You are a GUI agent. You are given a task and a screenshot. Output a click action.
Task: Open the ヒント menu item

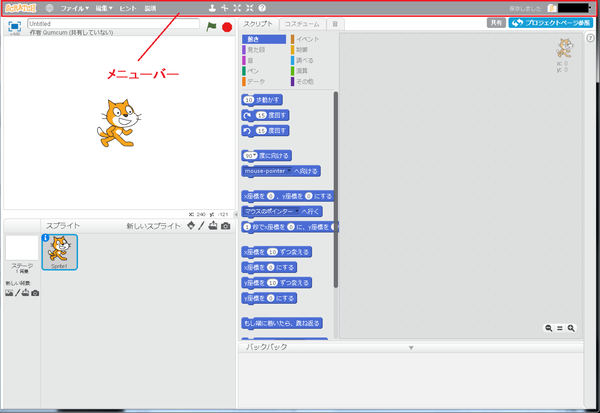(x=128, y=8)
